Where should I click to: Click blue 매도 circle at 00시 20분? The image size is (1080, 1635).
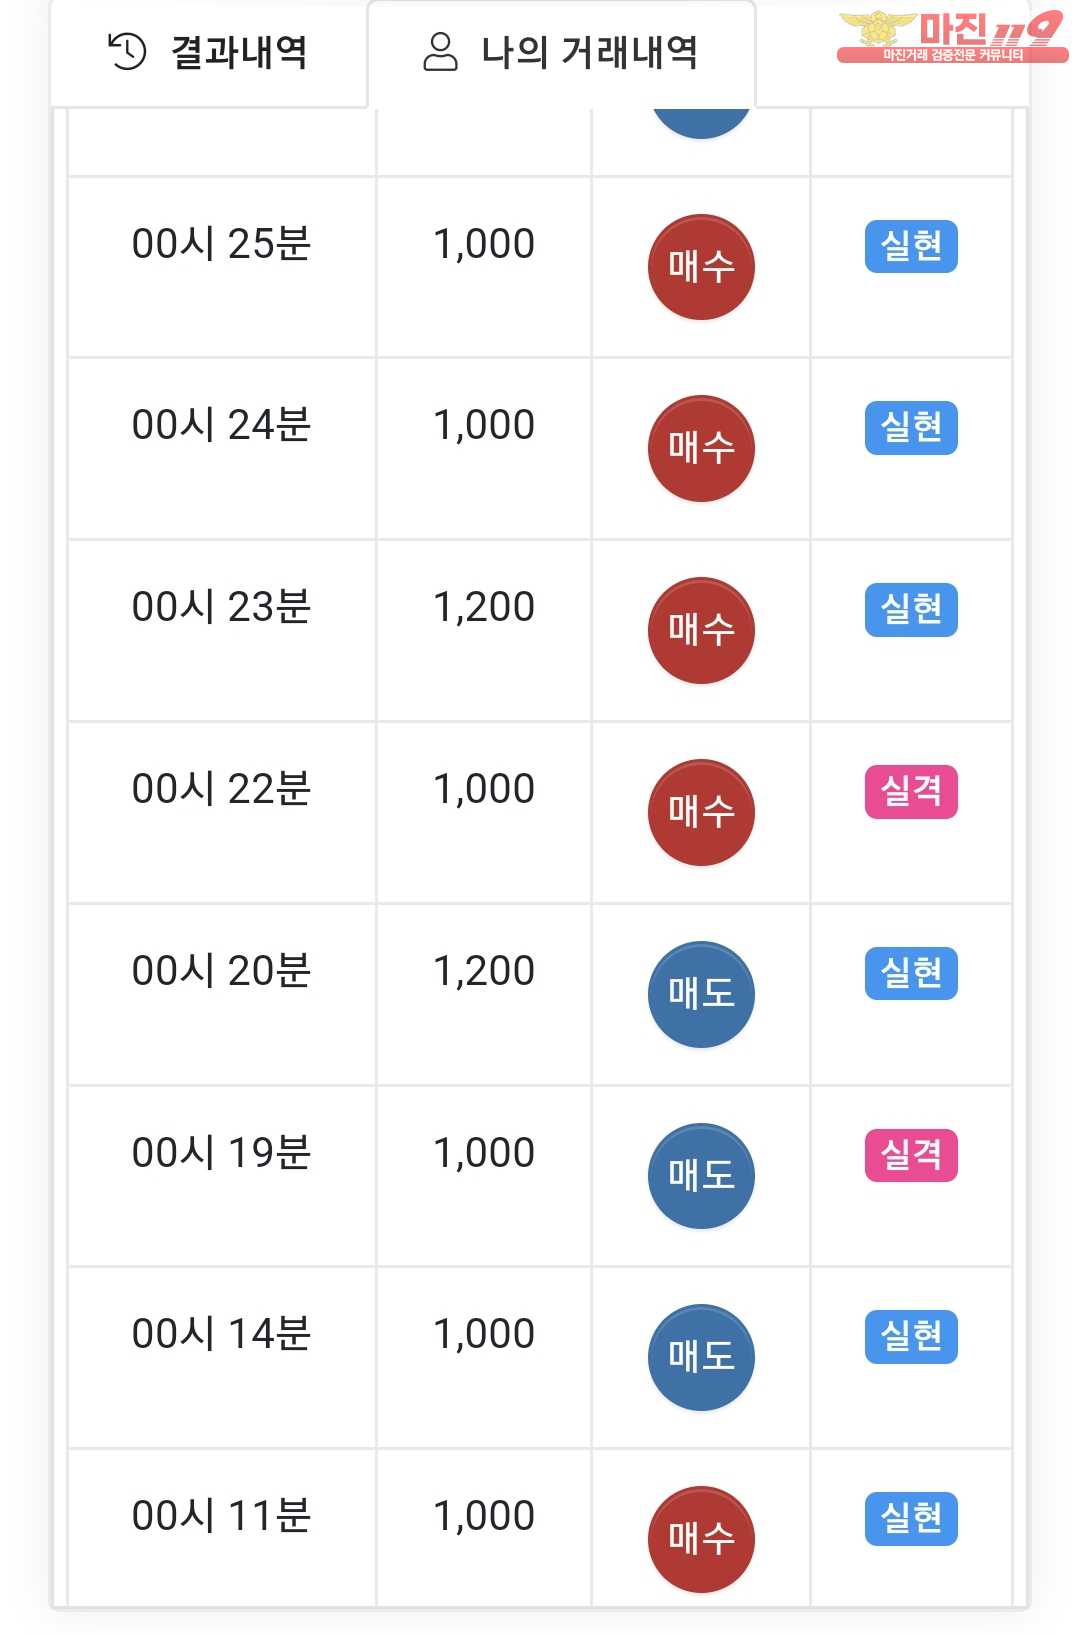(701, 994)
